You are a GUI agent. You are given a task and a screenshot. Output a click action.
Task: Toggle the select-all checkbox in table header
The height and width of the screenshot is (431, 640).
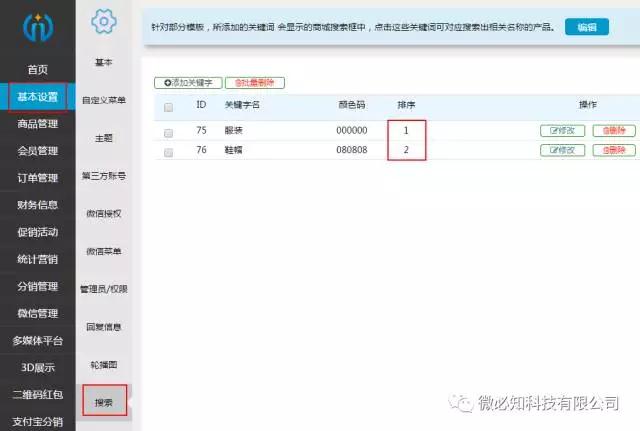[168, 107]
